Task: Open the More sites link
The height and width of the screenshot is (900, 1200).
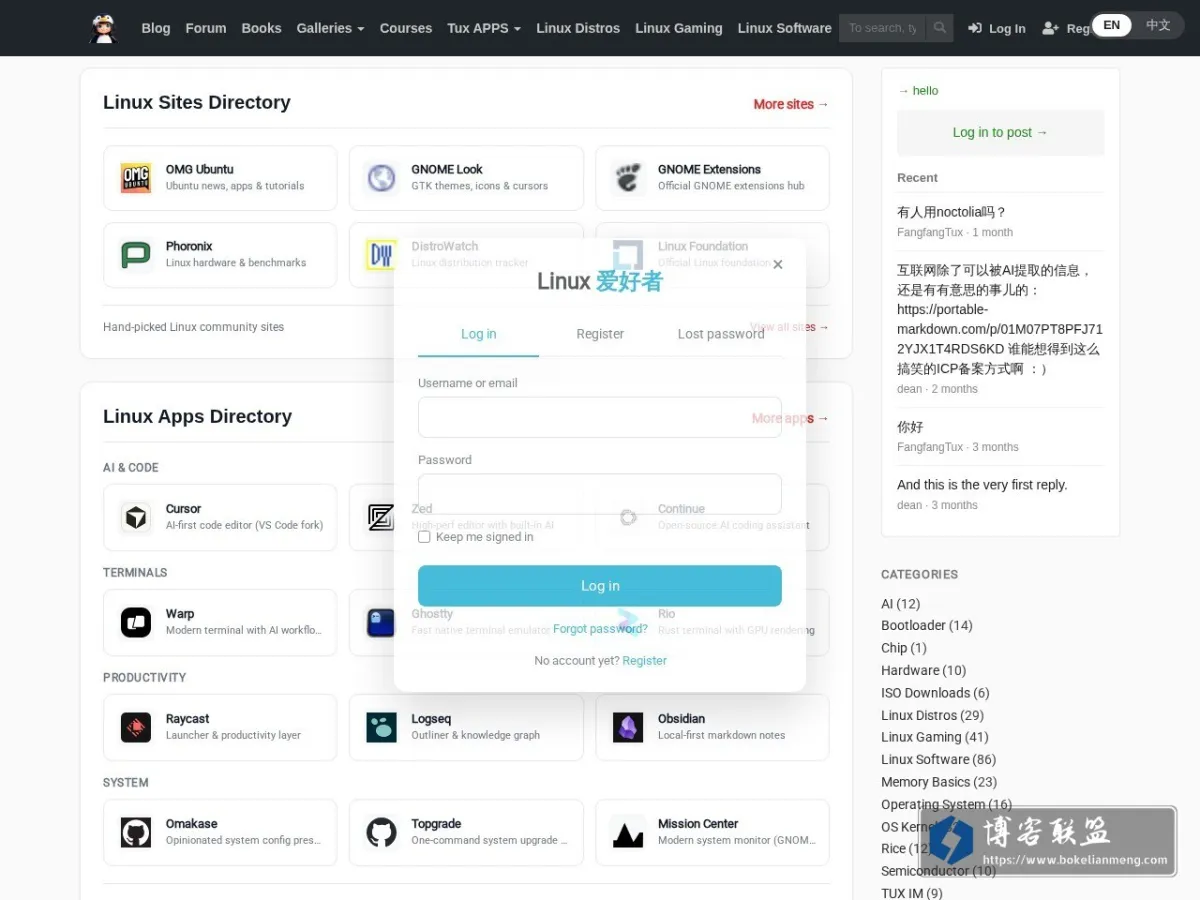Action: tap(791, 104)
